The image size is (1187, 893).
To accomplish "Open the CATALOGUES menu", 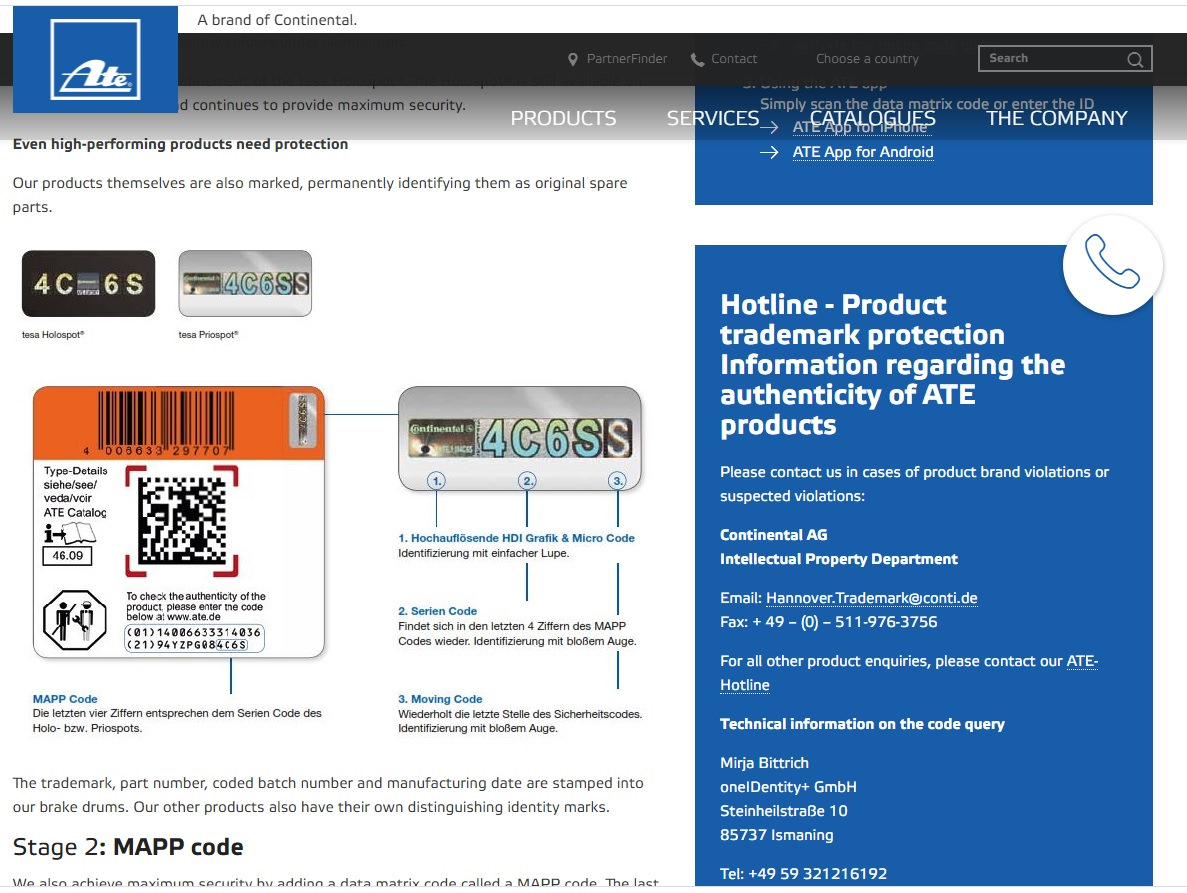I will click(873, 118).
